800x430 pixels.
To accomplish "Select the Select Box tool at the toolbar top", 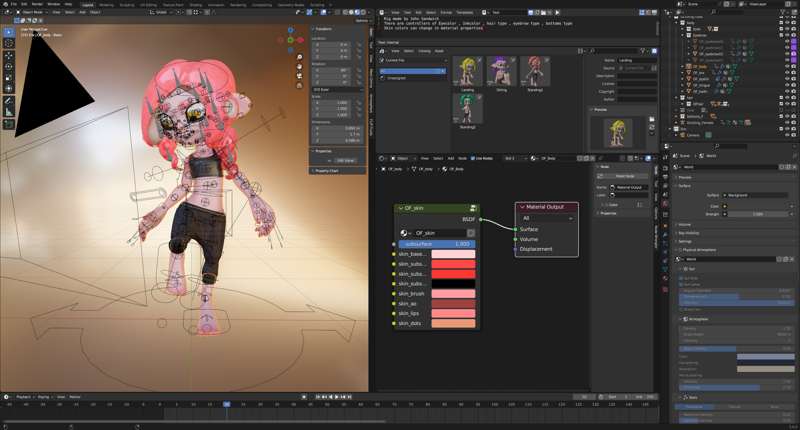I will 9,32.
